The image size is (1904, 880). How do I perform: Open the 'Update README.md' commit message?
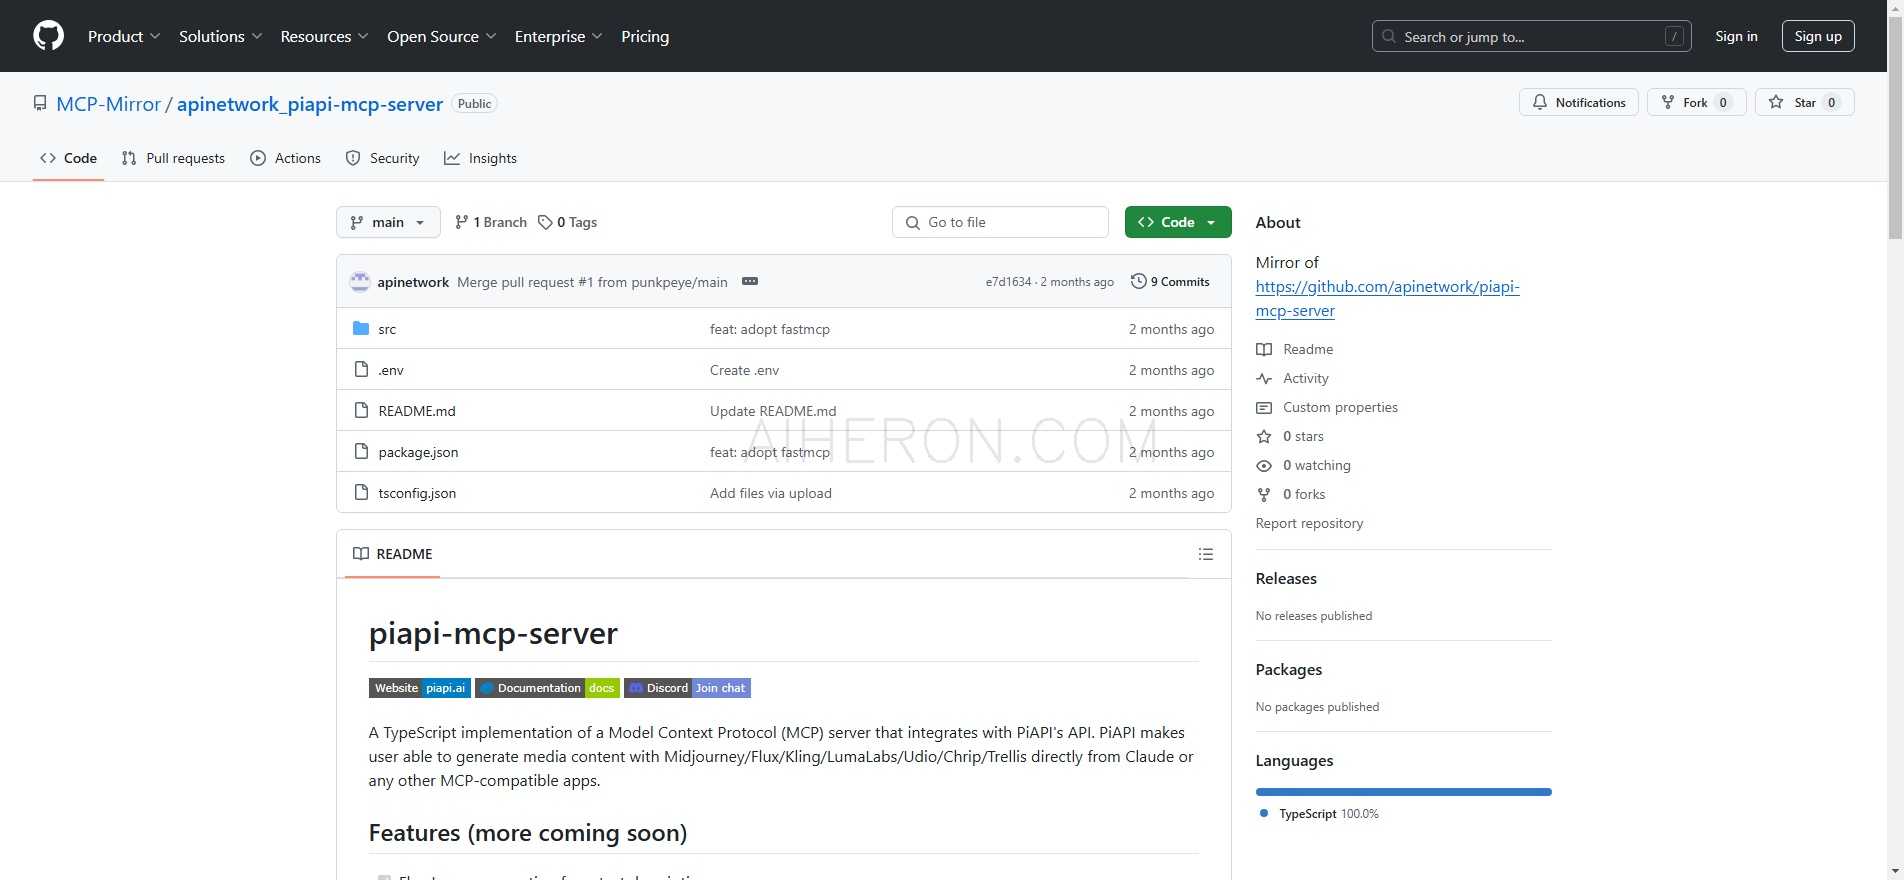(x=773, y=411)
